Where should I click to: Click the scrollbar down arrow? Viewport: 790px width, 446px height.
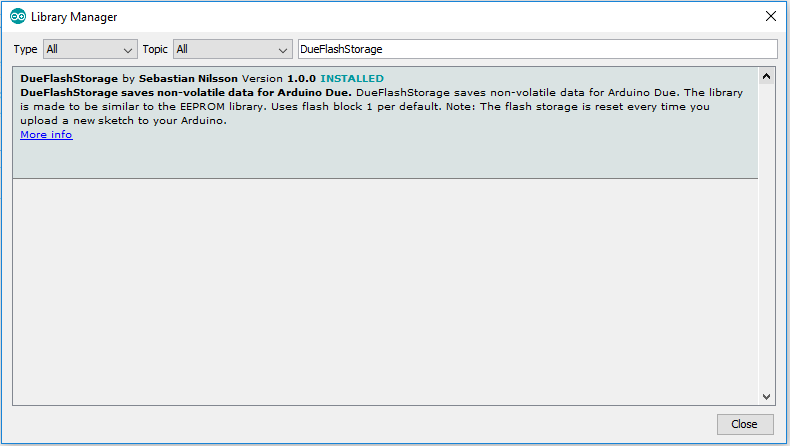(x=766, y=397)
